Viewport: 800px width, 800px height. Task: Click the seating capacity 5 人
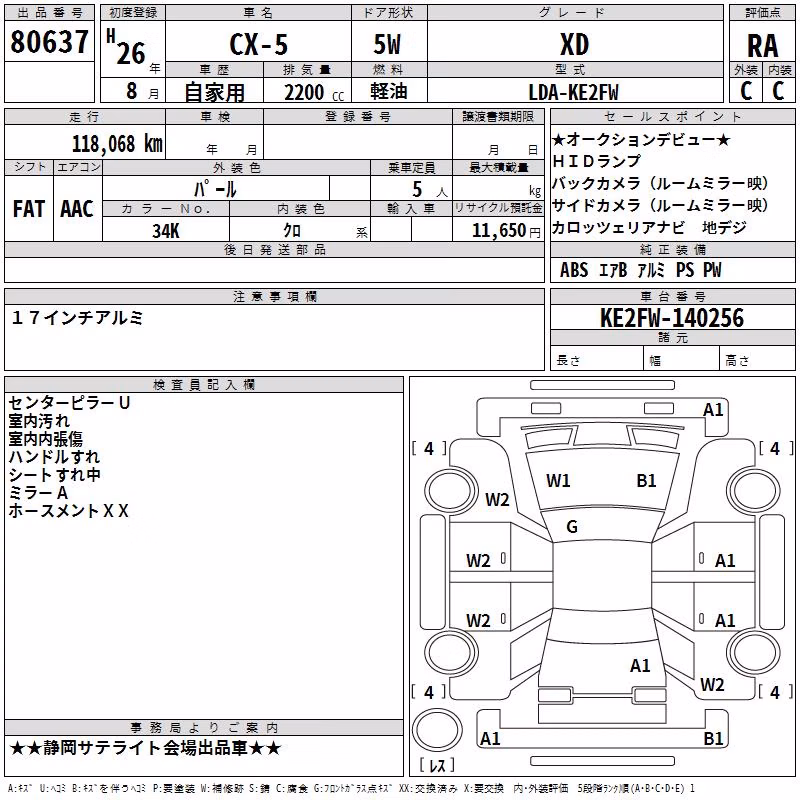(x=430, y=190)
